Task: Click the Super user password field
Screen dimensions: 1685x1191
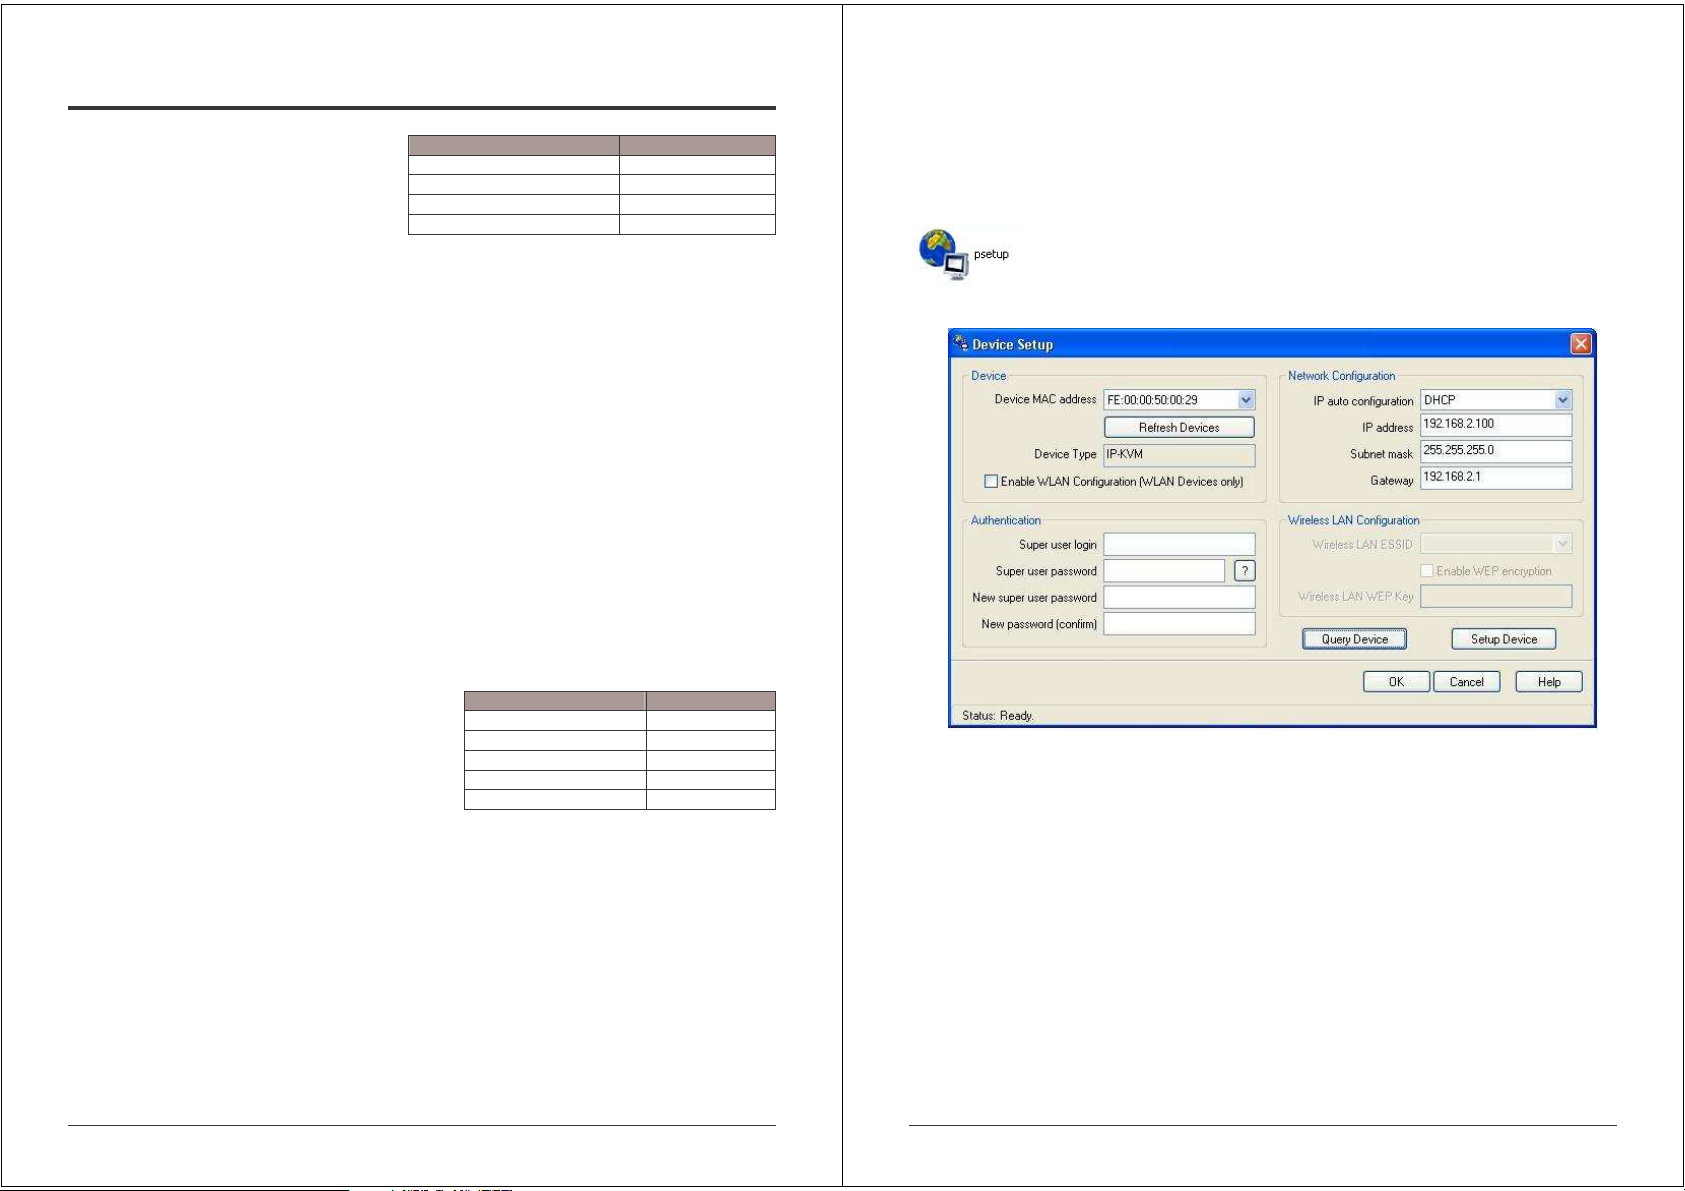Action: (1164, 571)
